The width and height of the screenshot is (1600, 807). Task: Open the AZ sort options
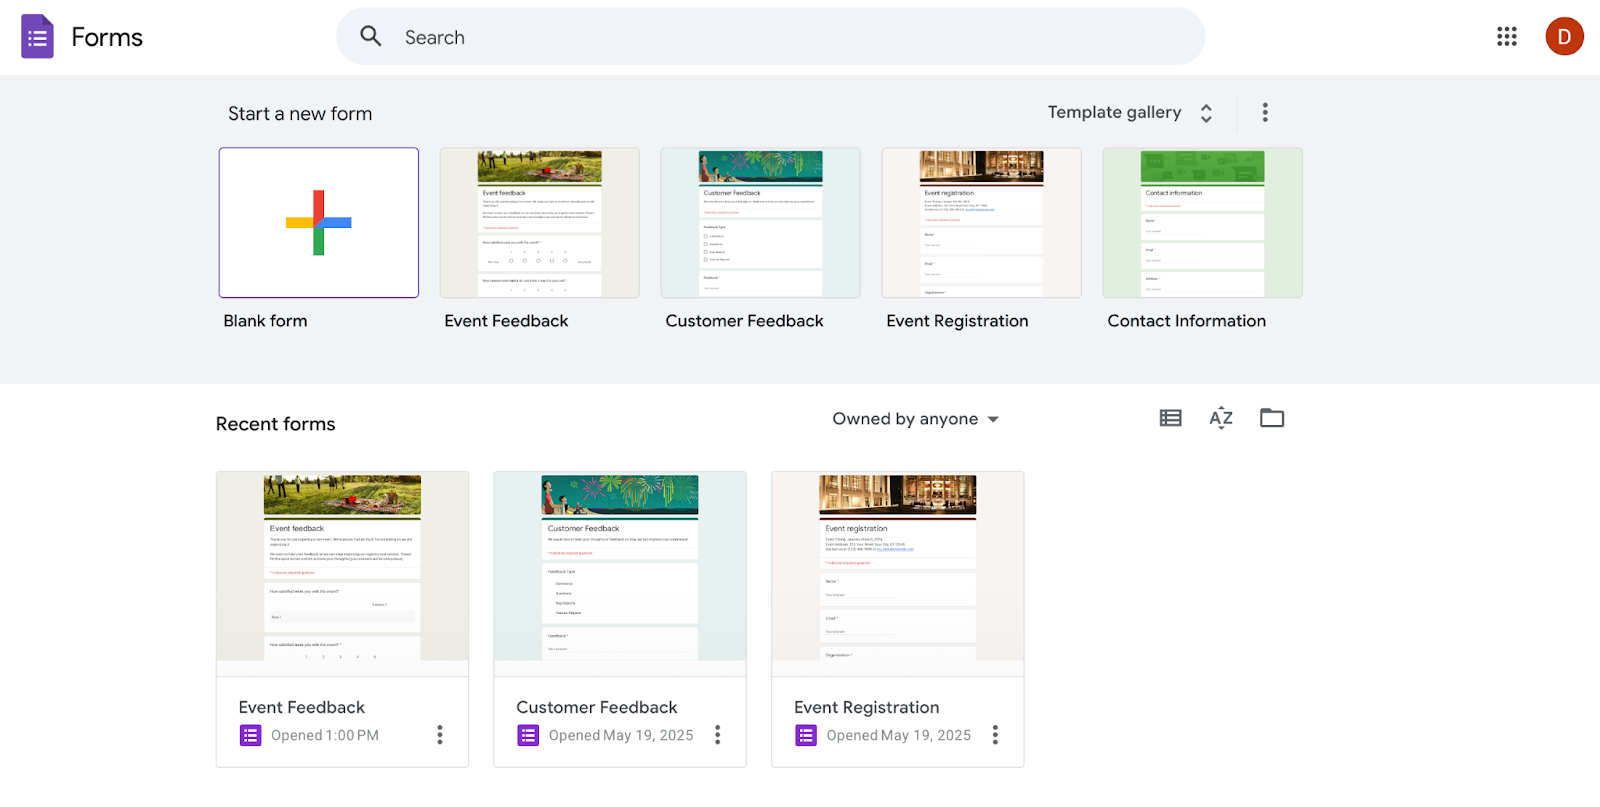click(x=1220, y=418)
